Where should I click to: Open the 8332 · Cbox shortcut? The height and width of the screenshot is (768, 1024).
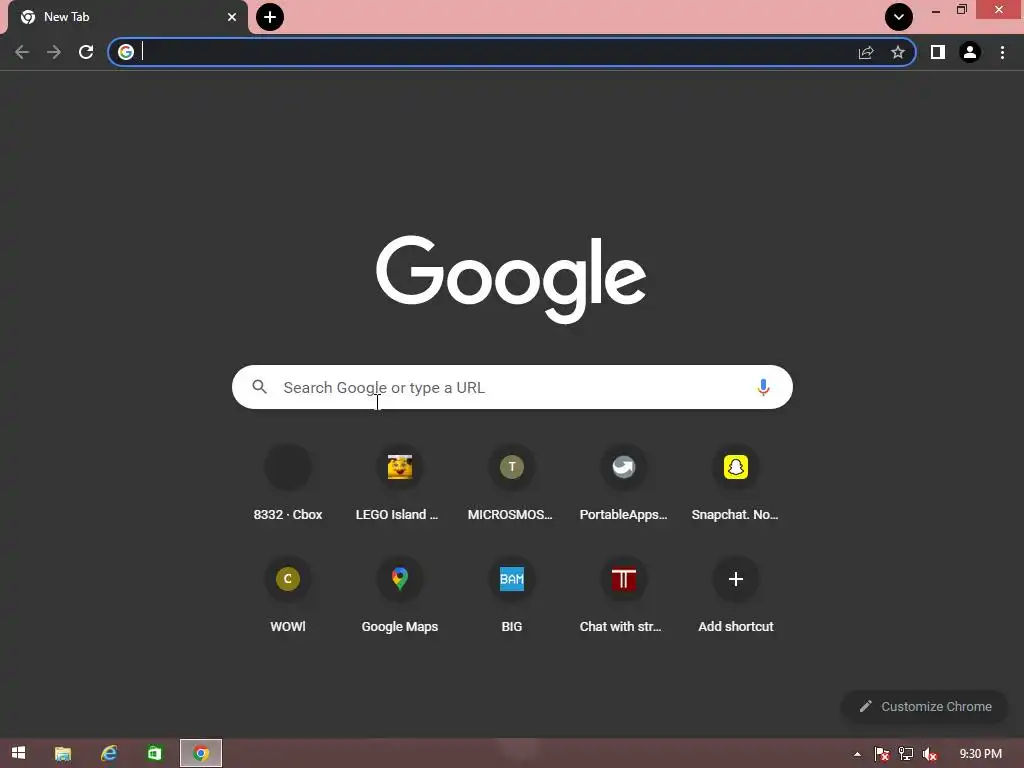(288, 483)
